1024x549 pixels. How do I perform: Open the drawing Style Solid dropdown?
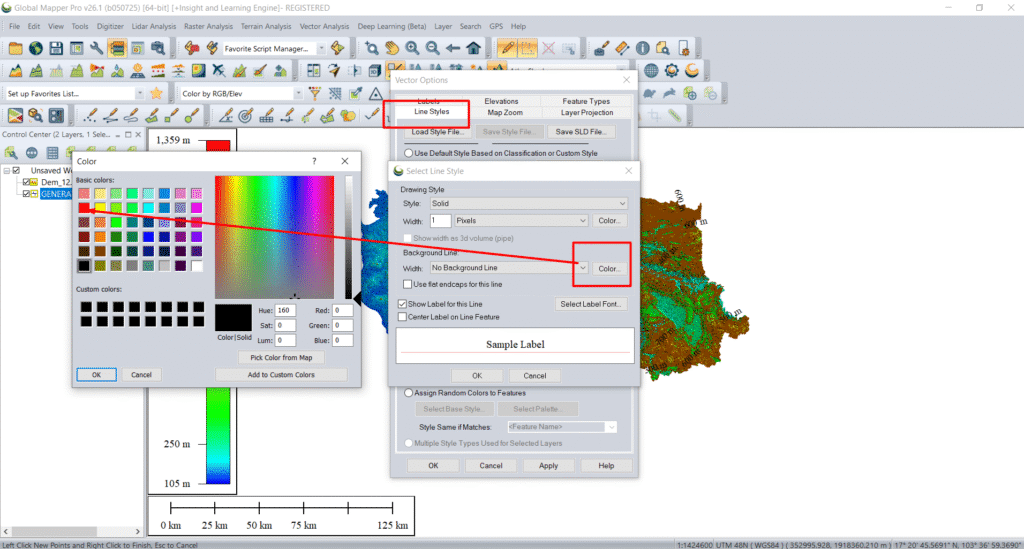(x=529, y=204)
